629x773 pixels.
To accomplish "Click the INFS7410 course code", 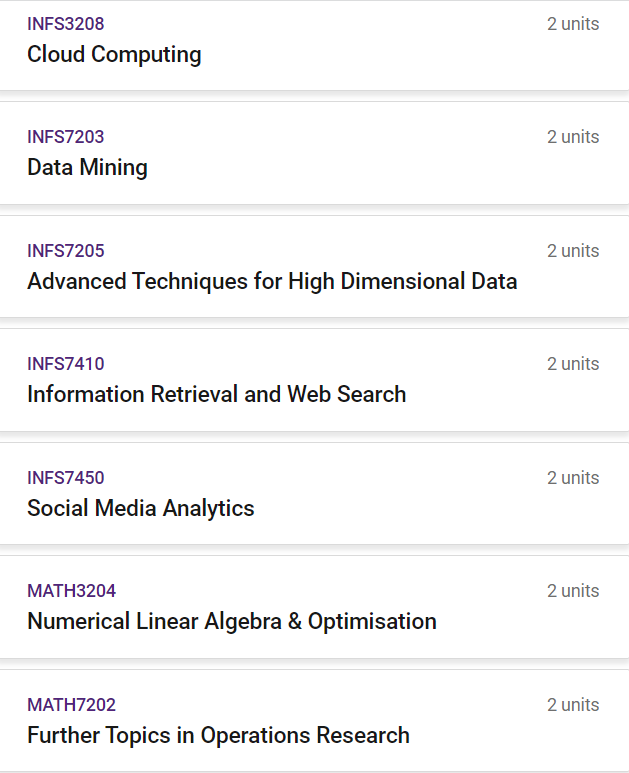I will pyautogui.click(x=66, y=364).
